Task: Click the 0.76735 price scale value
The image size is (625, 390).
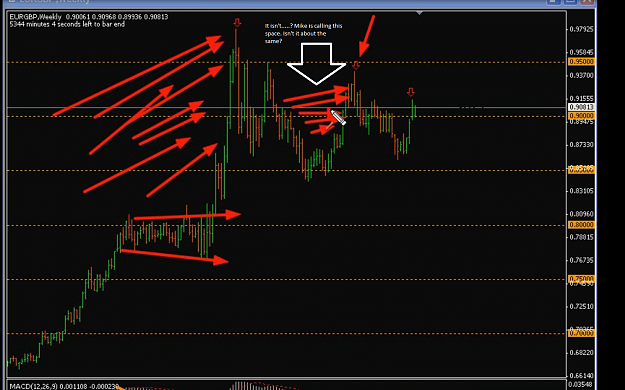Action: [582, 260]
